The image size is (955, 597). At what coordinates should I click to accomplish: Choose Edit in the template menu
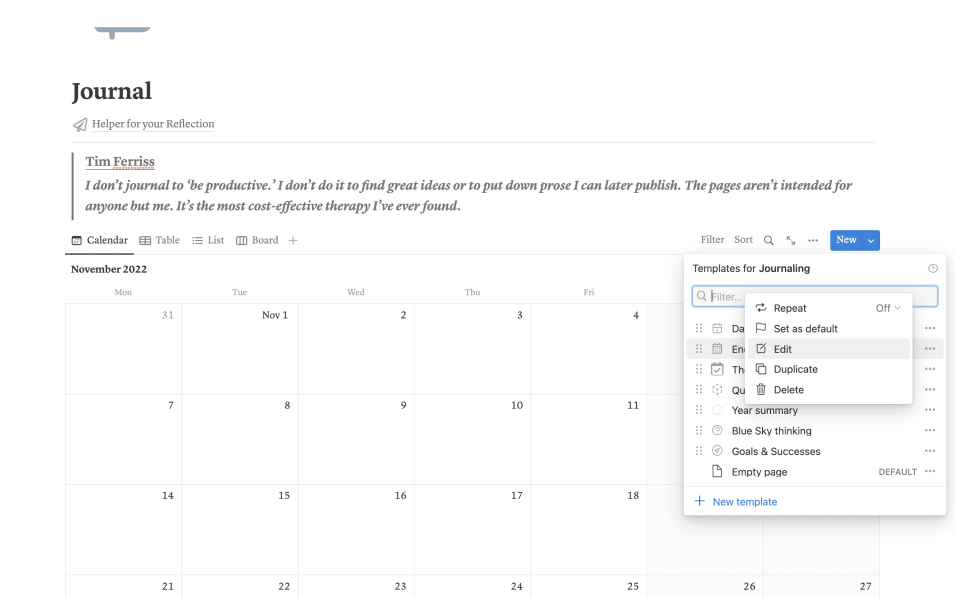(828, 349)
